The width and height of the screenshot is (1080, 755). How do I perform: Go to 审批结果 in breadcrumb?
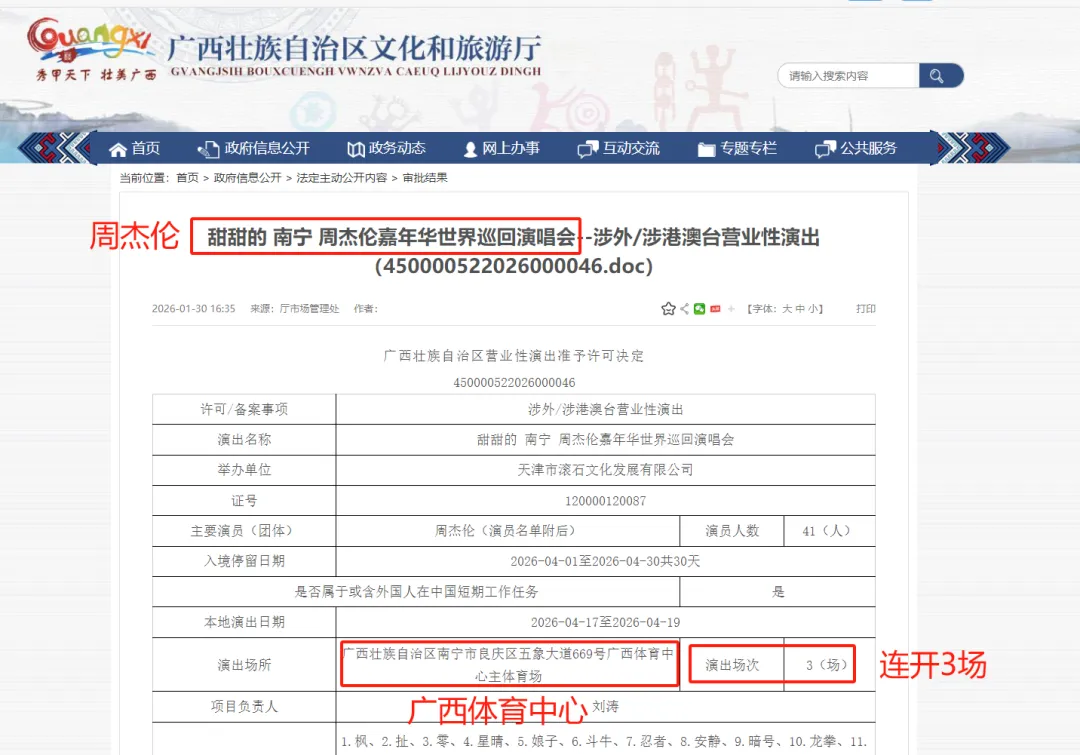[425, 178]
